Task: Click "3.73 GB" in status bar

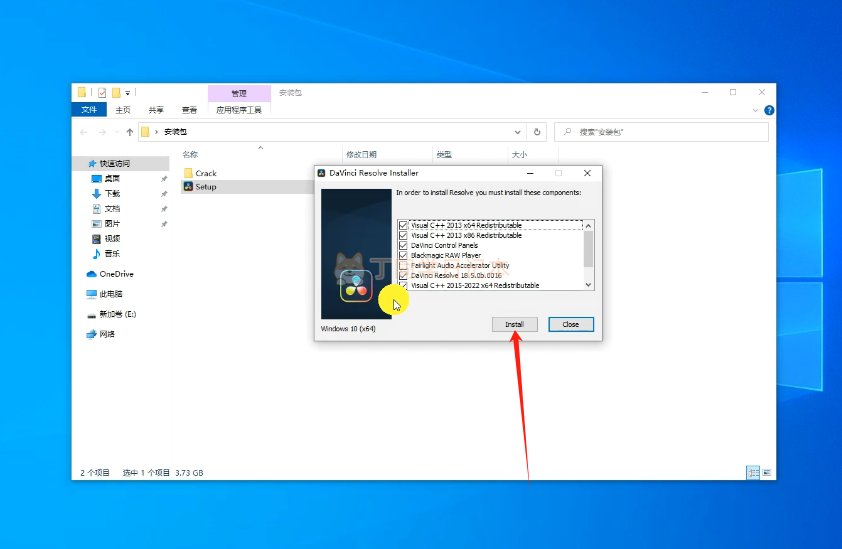Action: (189, 473)
